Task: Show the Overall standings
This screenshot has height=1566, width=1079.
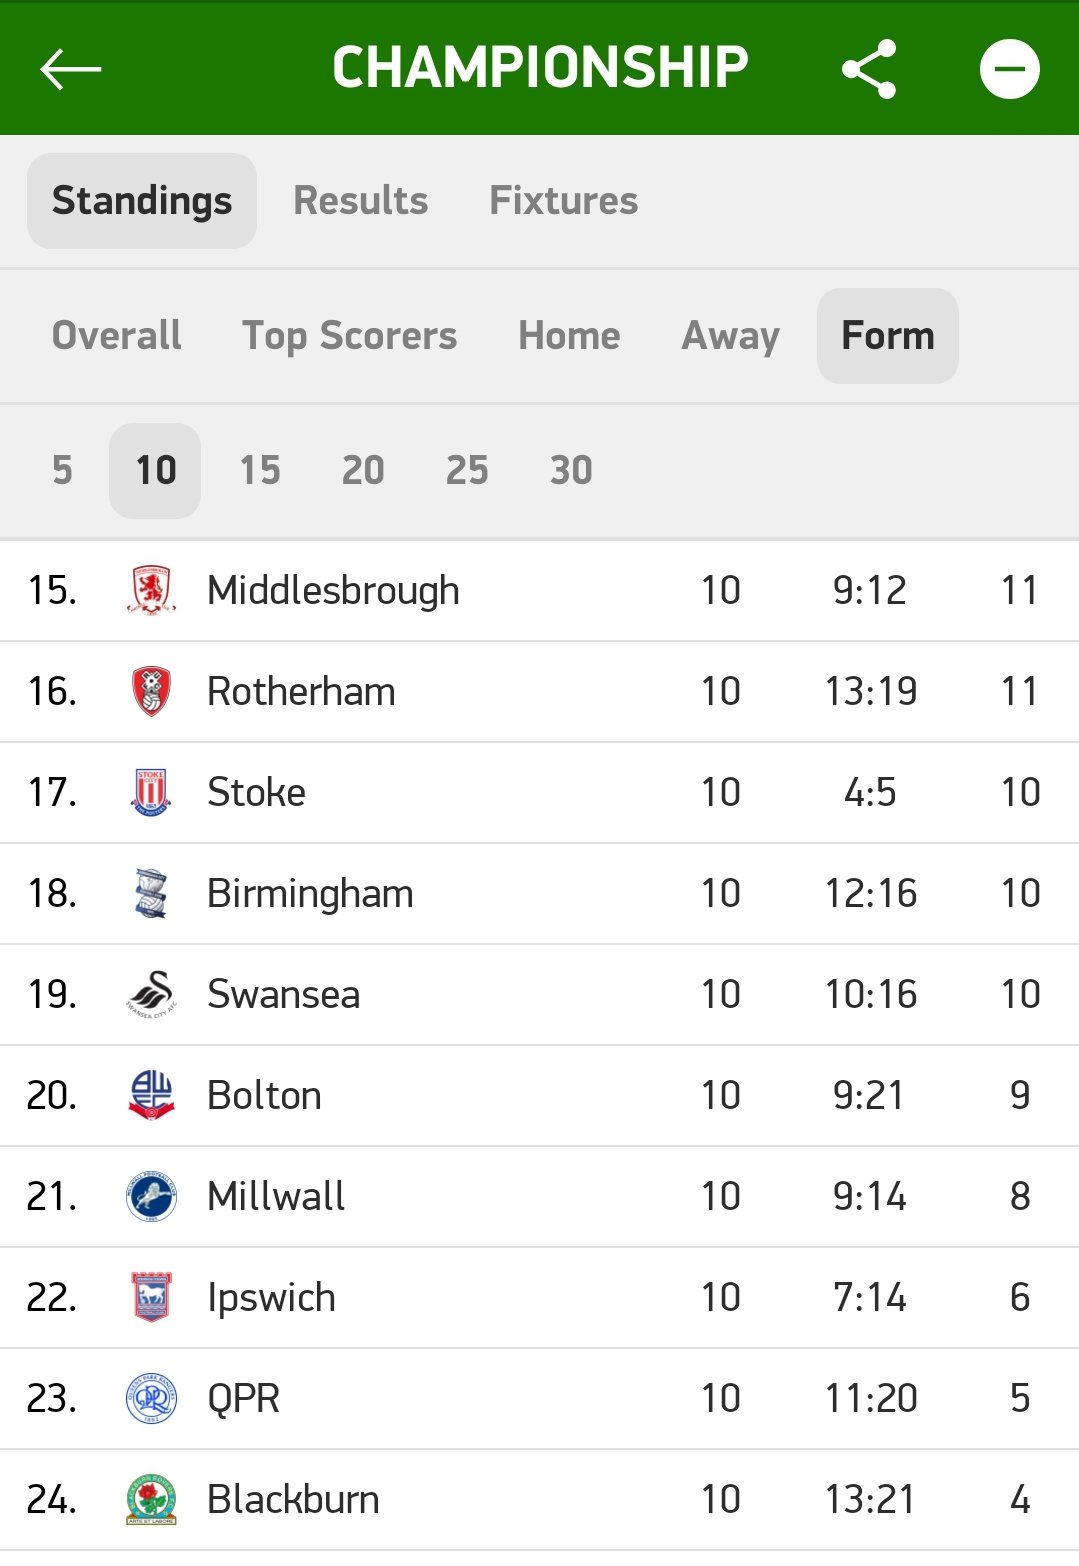Action: coord(117,335)
